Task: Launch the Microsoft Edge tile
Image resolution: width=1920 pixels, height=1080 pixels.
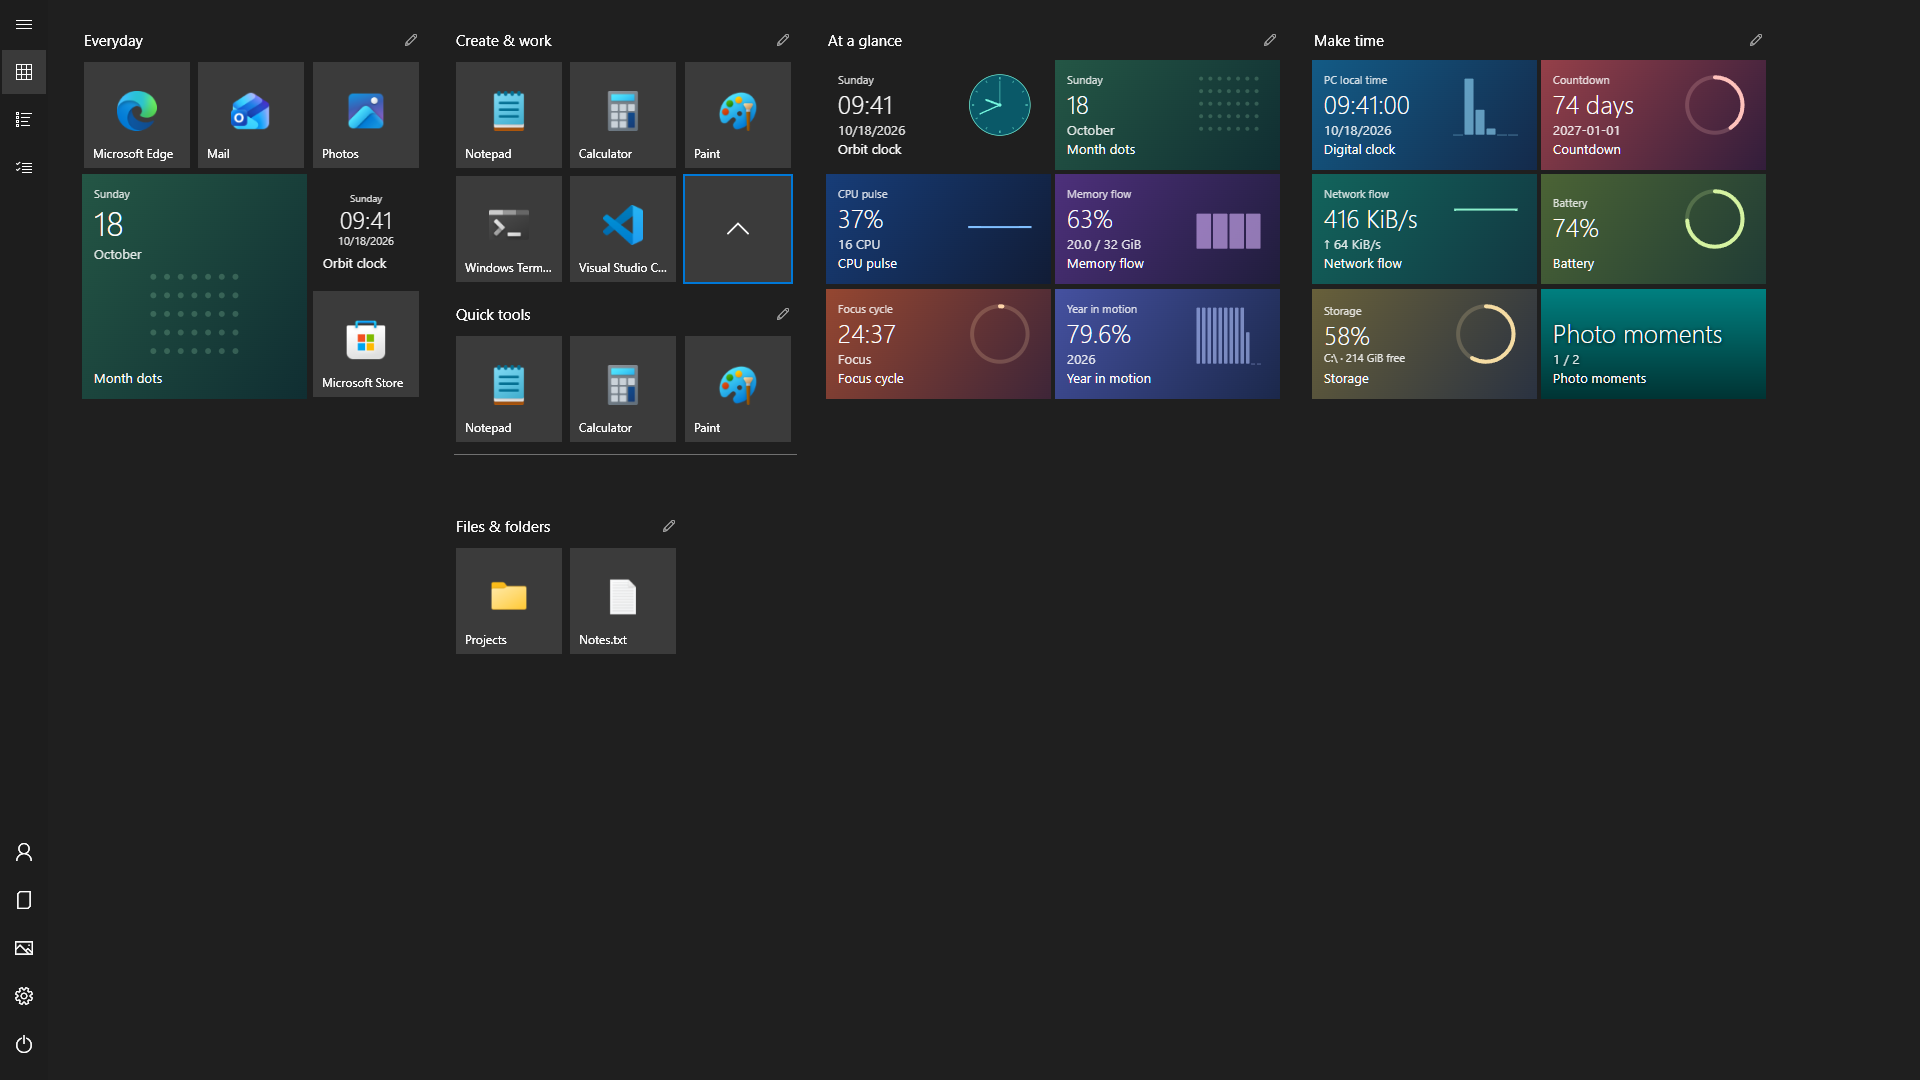Action: tap(137, 115)
